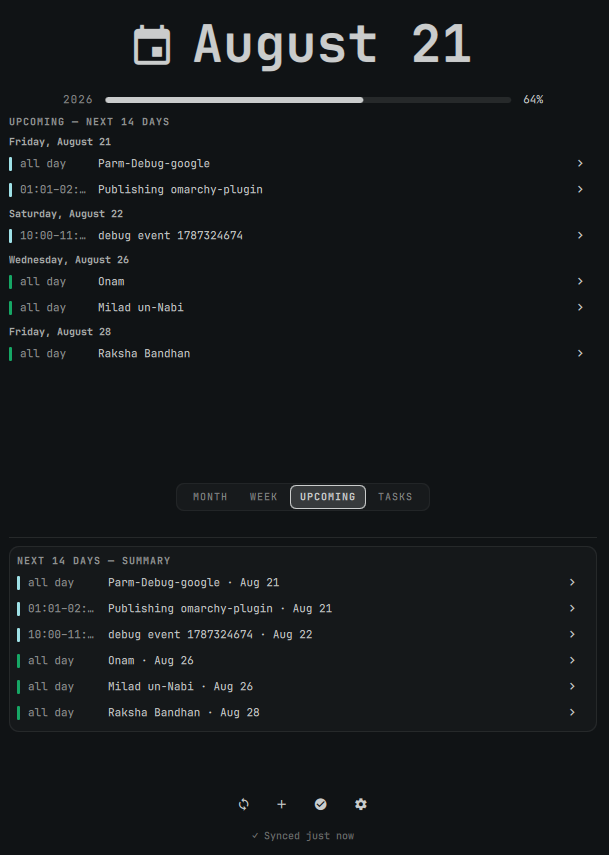
Task: Open tasks via the checkmark circle icon
Action: [x=321, y=804]
